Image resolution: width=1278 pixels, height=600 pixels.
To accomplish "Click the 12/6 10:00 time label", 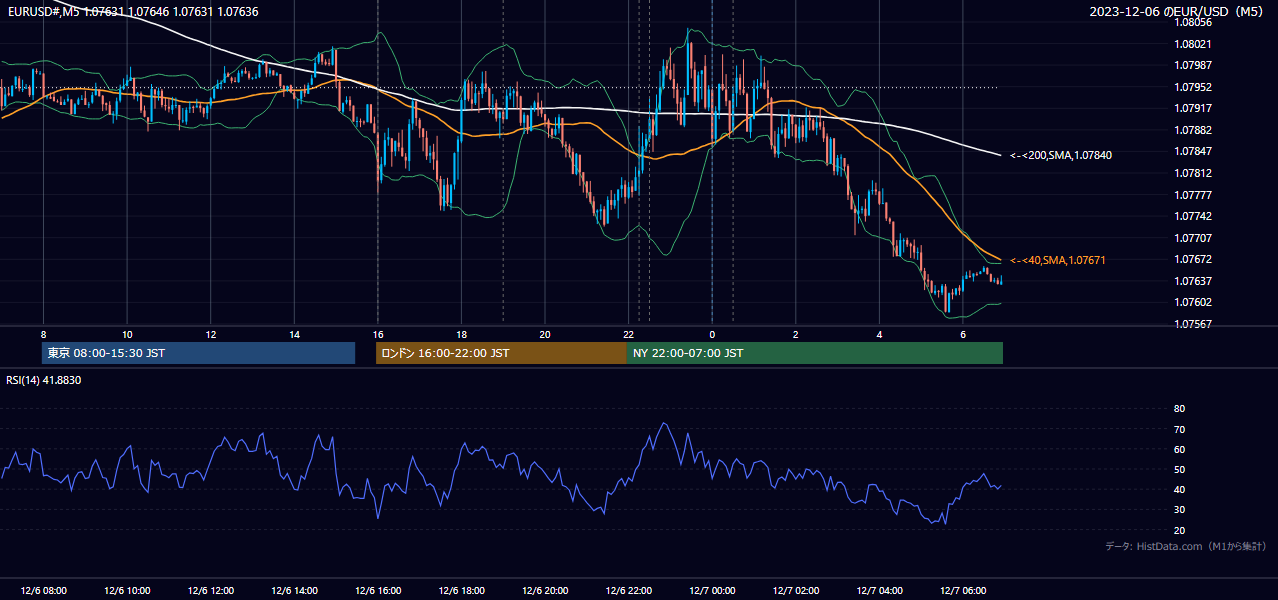I will 127,591.
